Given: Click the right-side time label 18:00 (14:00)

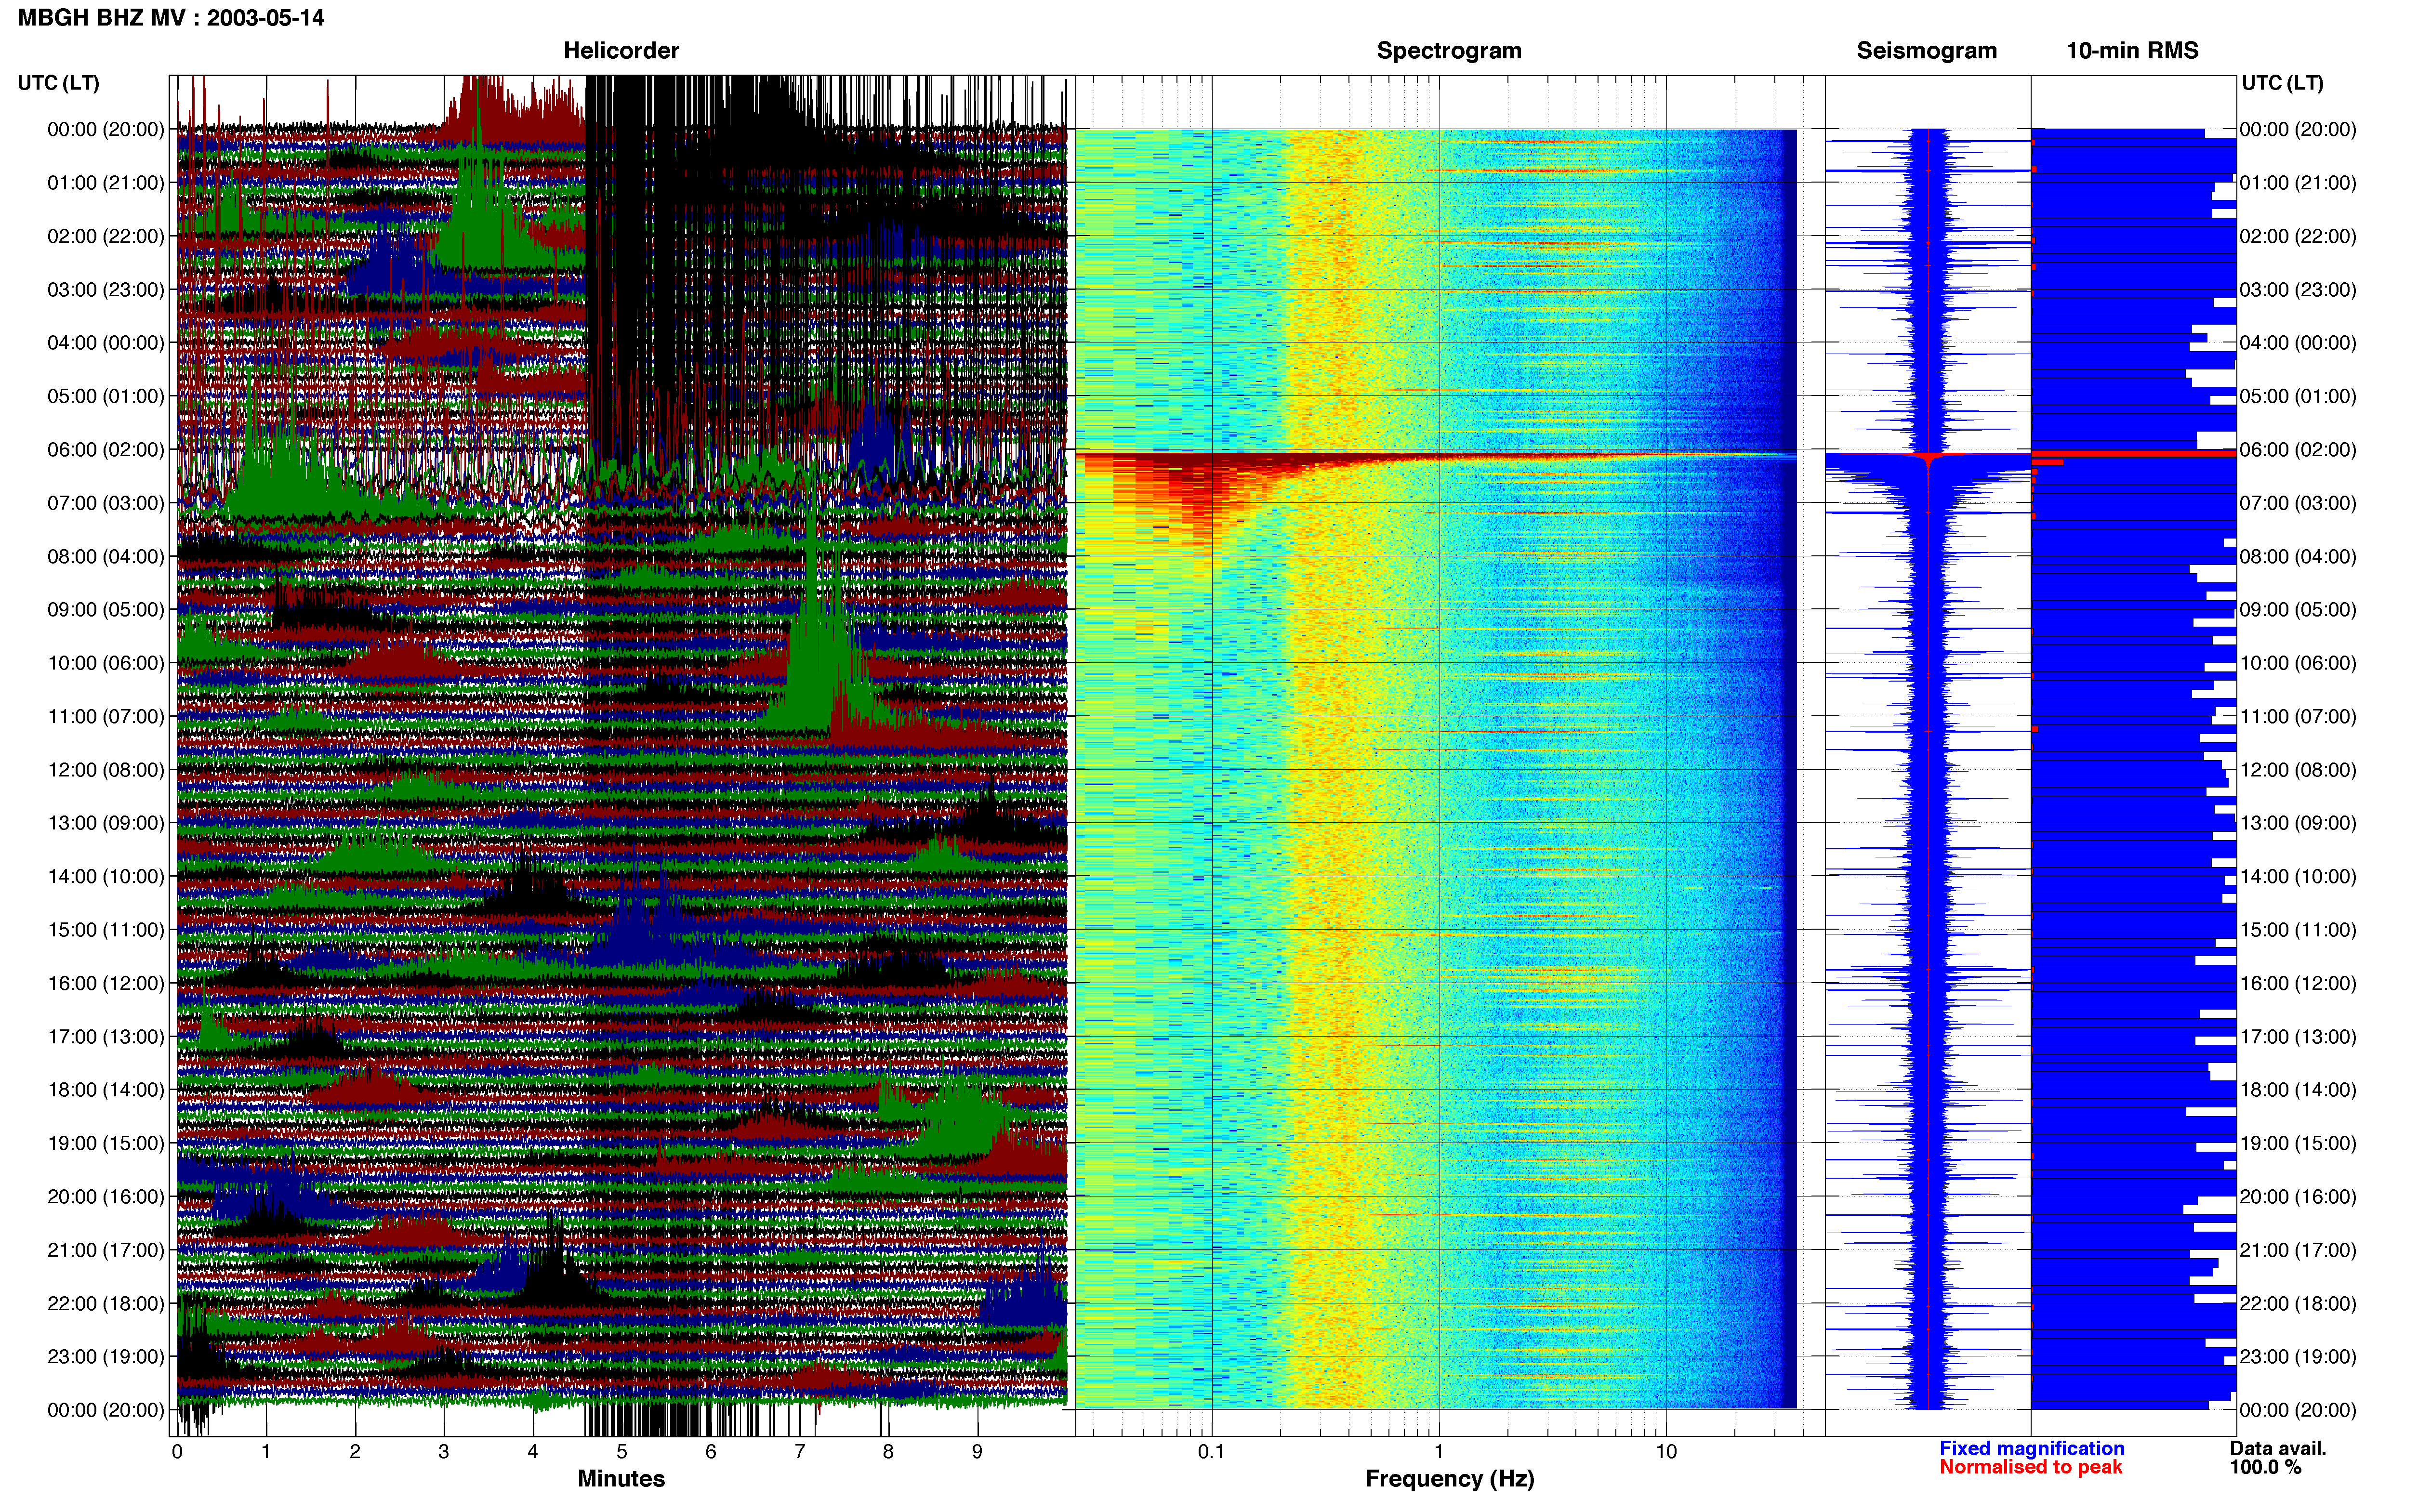Looking at the screenshot, I should point(2298,1090).
